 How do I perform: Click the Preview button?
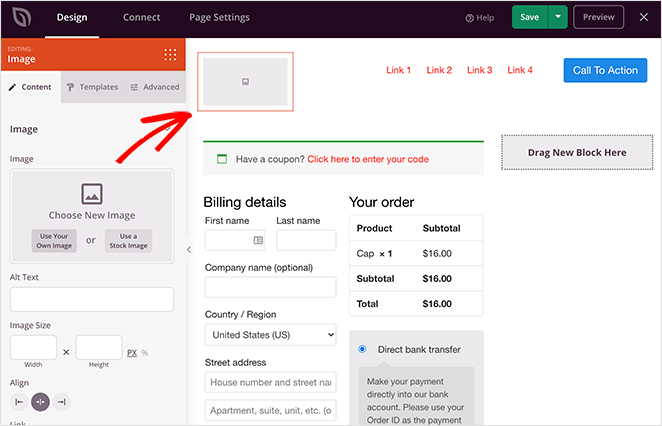point(598,17)
